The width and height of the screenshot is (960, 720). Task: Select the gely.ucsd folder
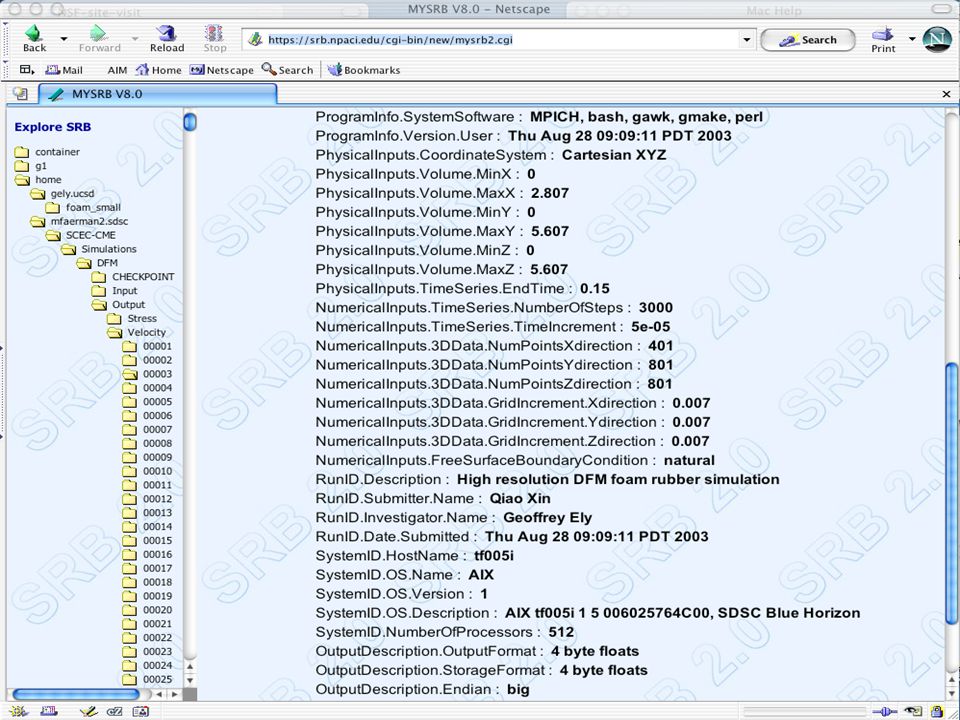click(62, 193)
